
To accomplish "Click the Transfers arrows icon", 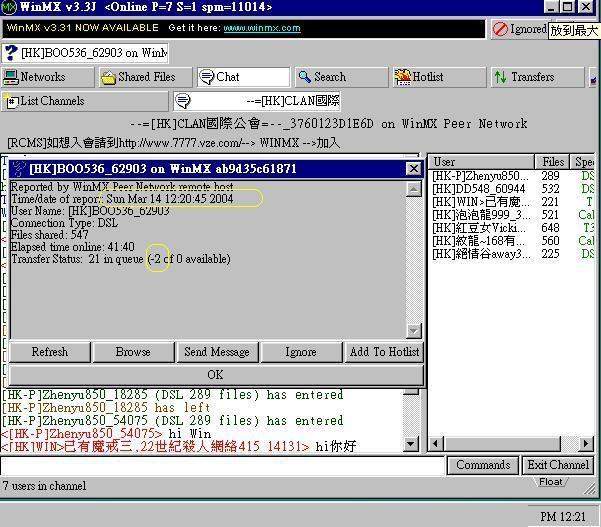I will 501,77.
